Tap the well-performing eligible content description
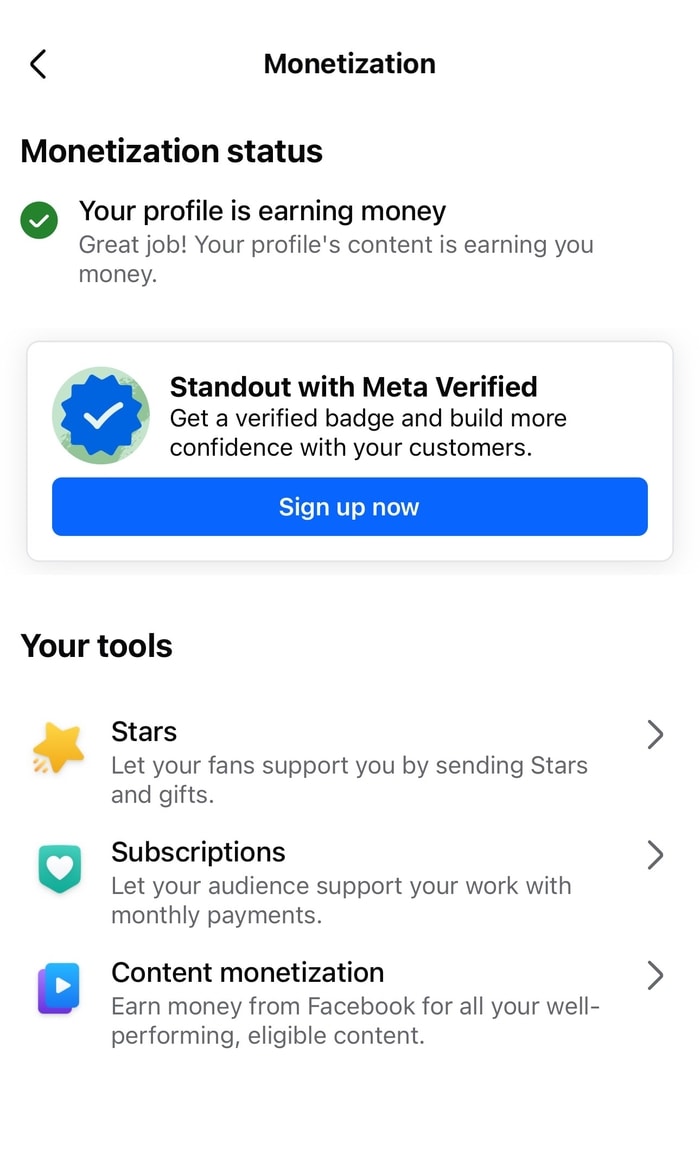The width and height of the screenshot is (700, 1175). tap(355, 1020)
